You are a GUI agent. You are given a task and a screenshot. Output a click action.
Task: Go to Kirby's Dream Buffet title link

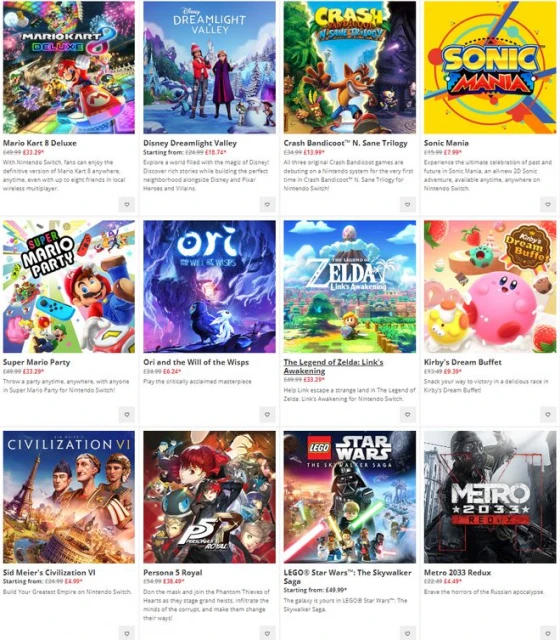462,362
